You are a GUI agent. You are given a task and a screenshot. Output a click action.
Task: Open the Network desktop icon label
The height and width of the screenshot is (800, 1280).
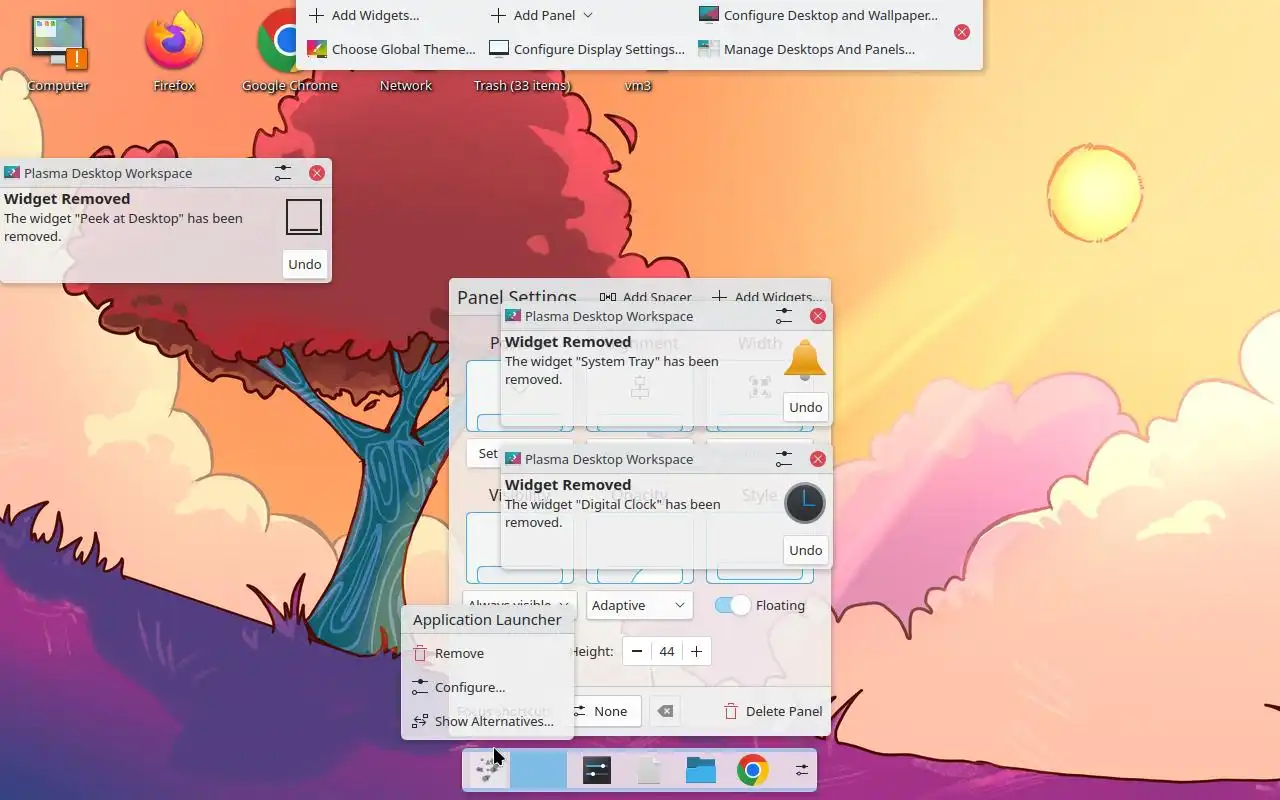coord(406,86)
